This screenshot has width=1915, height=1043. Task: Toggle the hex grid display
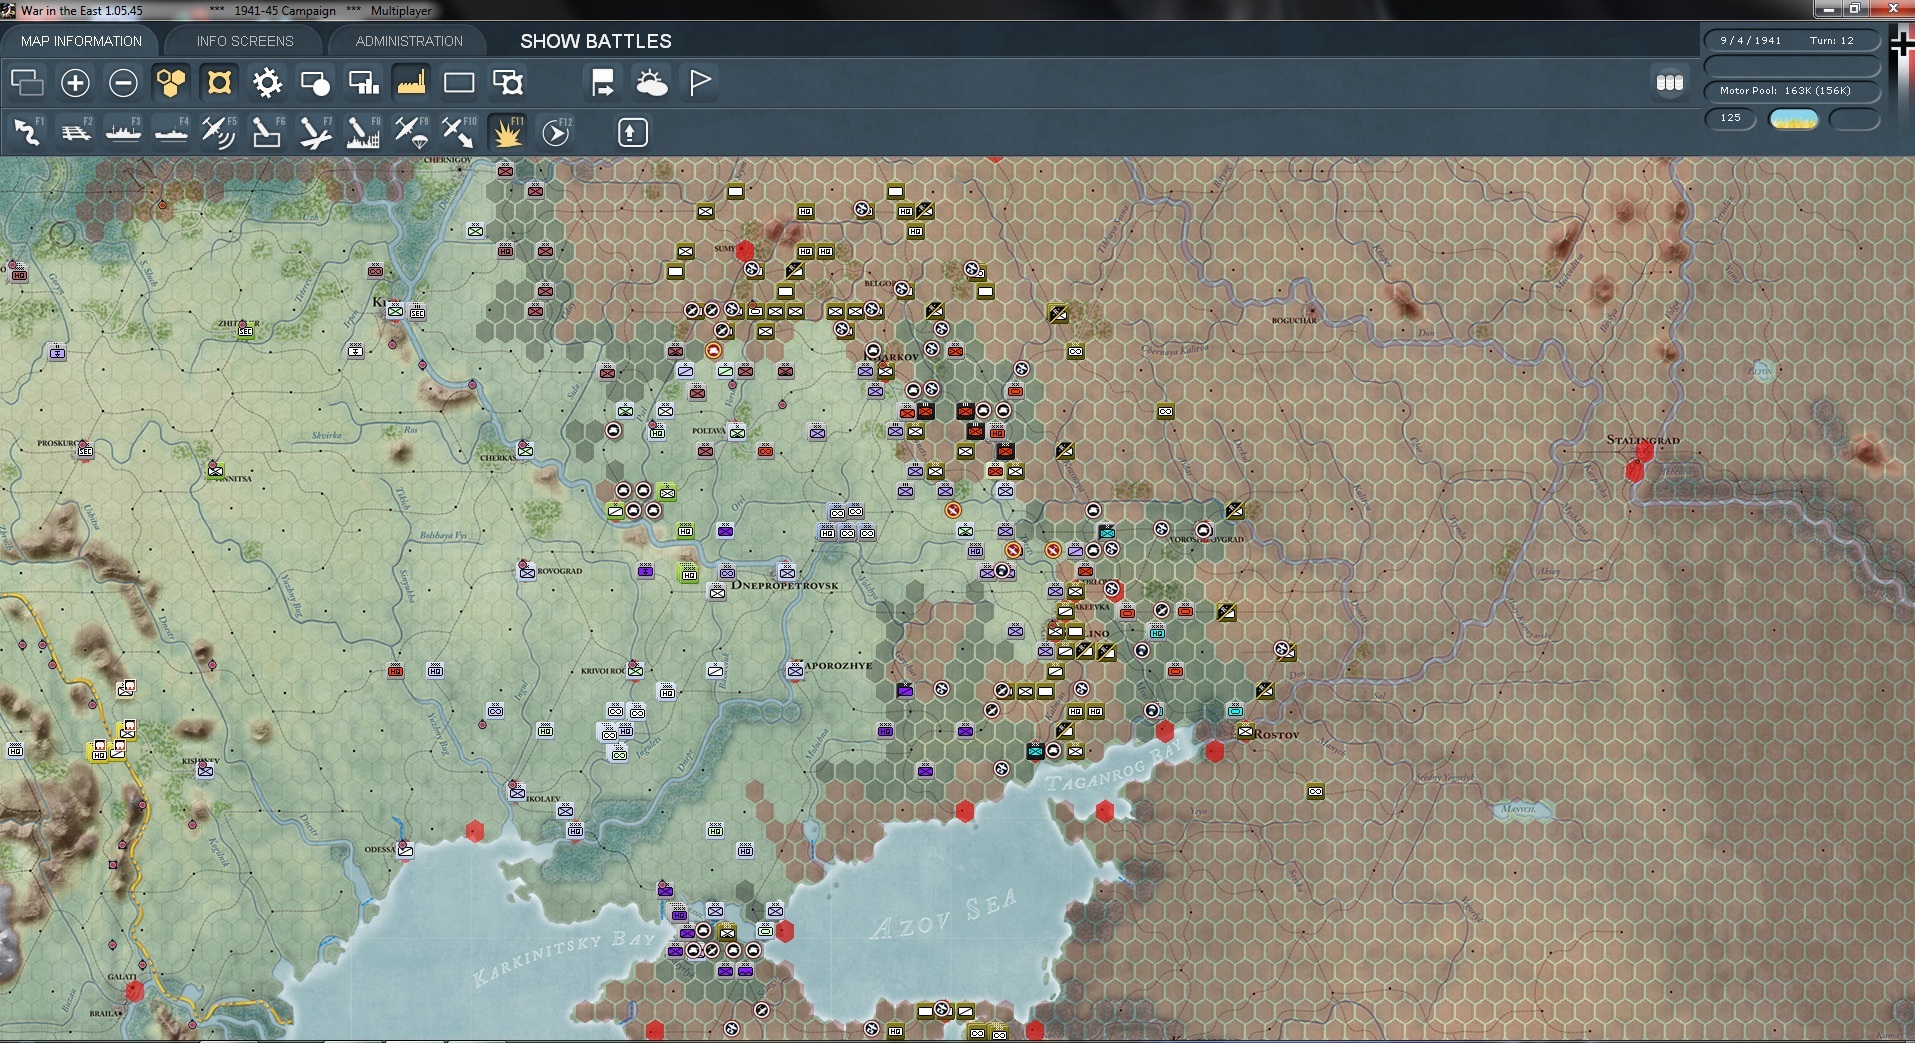tap(171, 82)
